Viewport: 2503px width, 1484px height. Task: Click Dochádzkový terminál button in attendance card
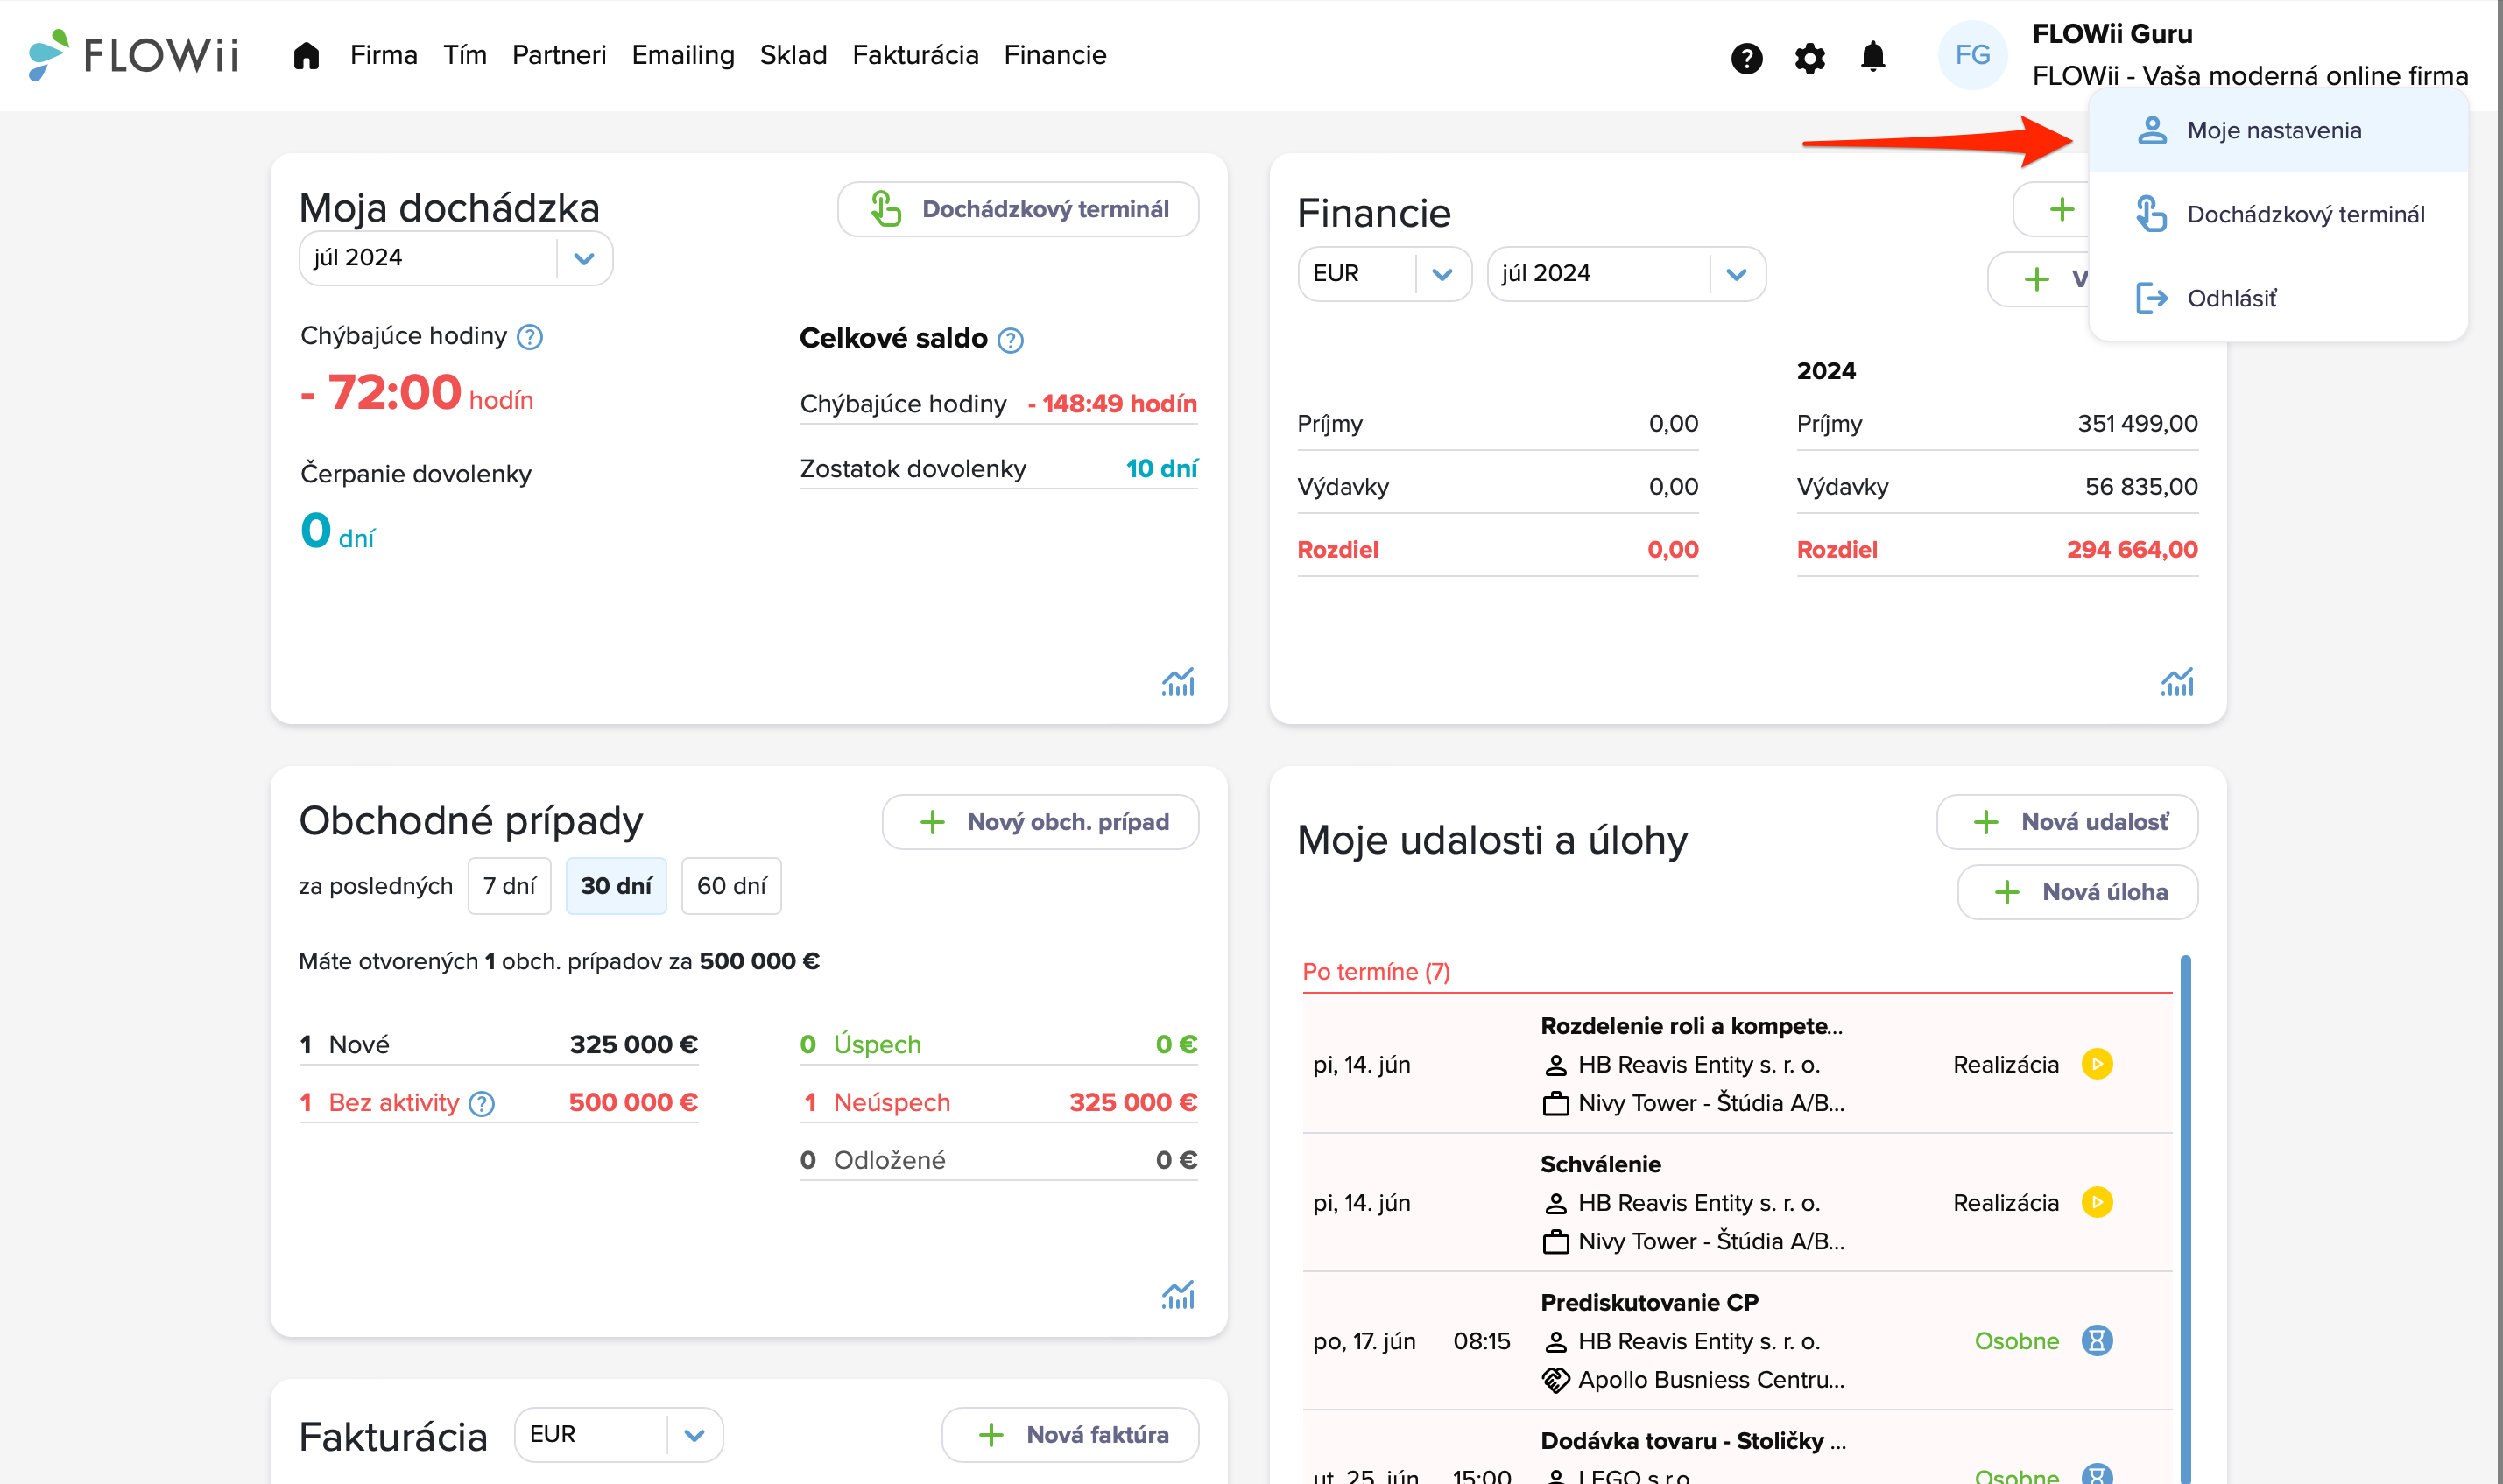pyautogui.click(x=1018, y=209)
